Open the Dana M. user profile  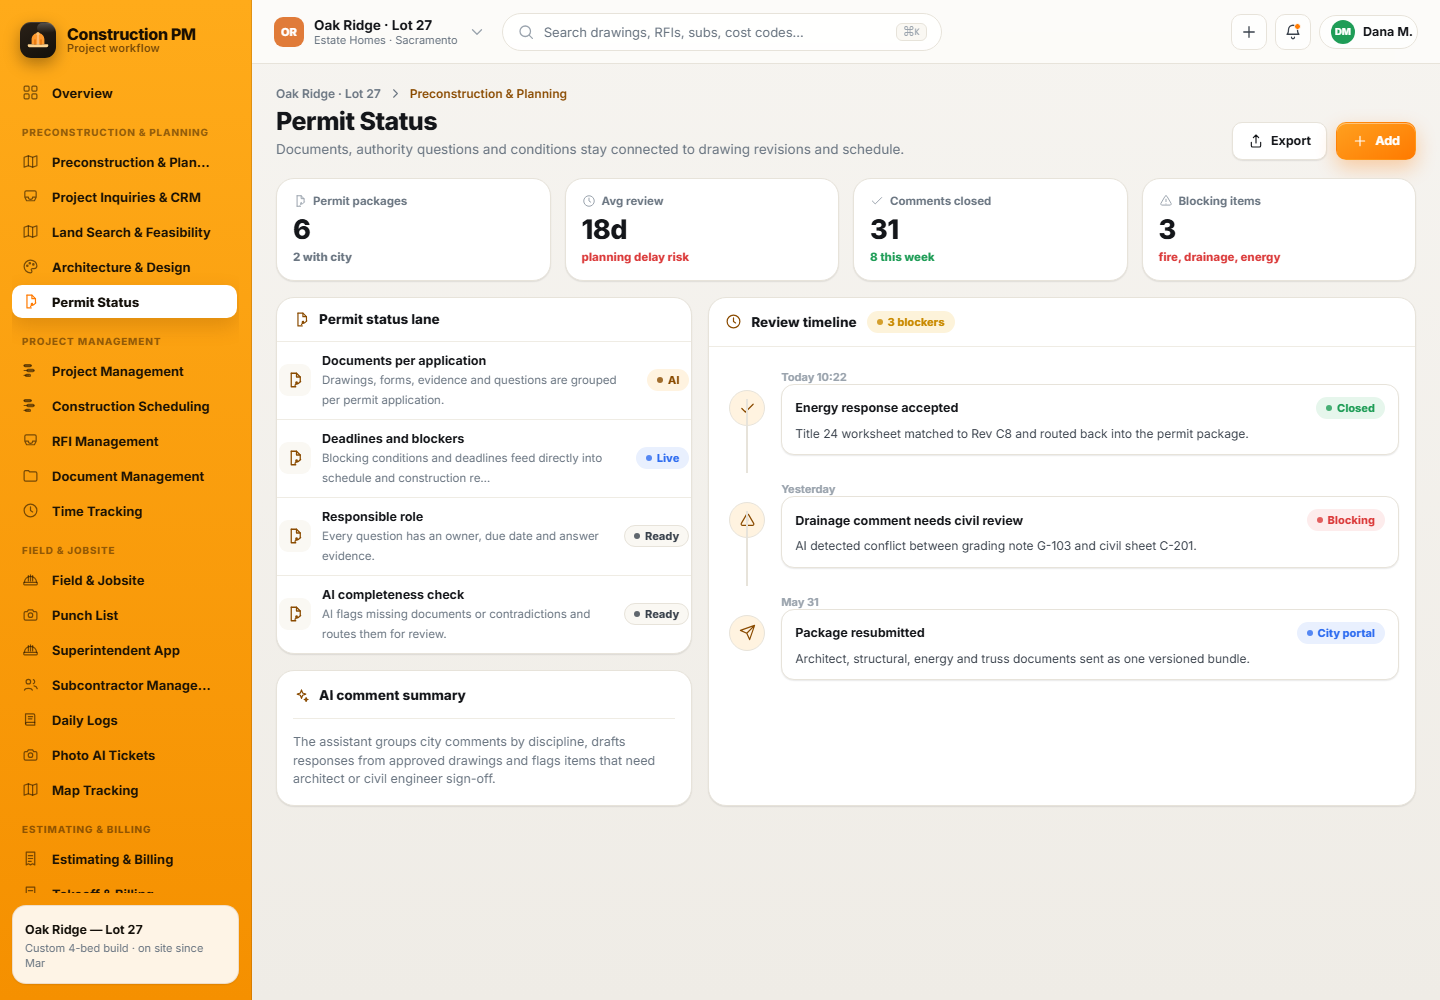tap(1369, 32)
